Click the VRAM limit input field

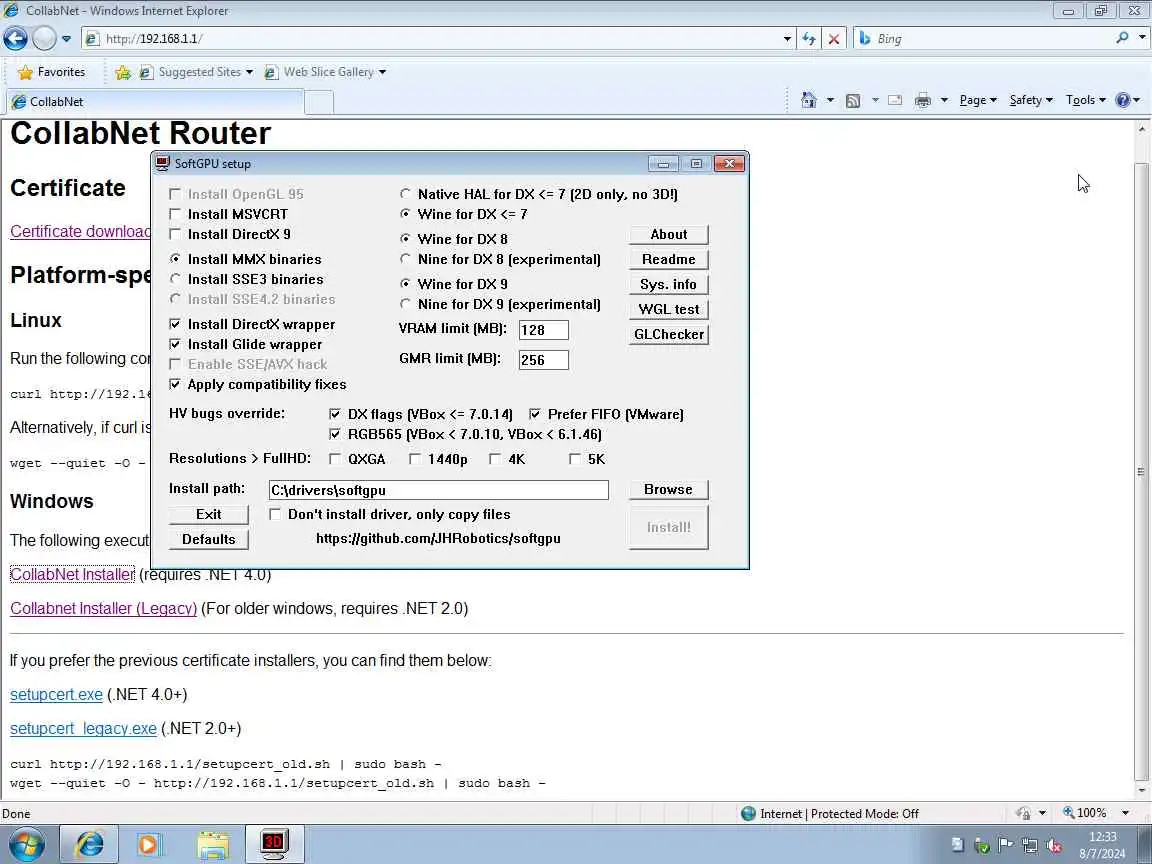(x=544, y=330)
